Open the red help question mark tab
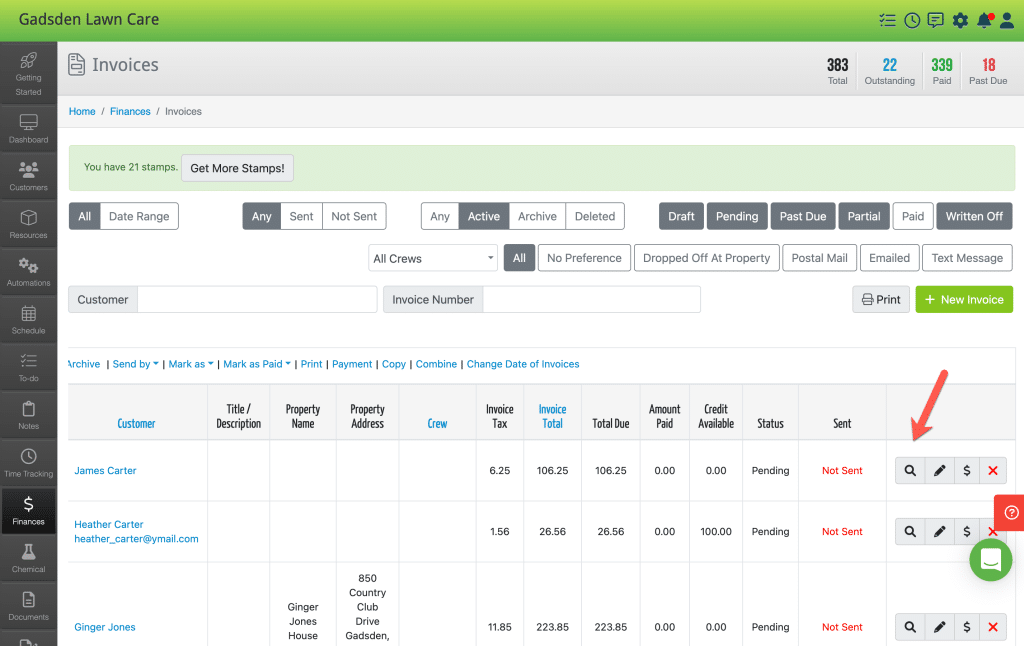The image size is (1024, 646). (x=1010, y=513)
